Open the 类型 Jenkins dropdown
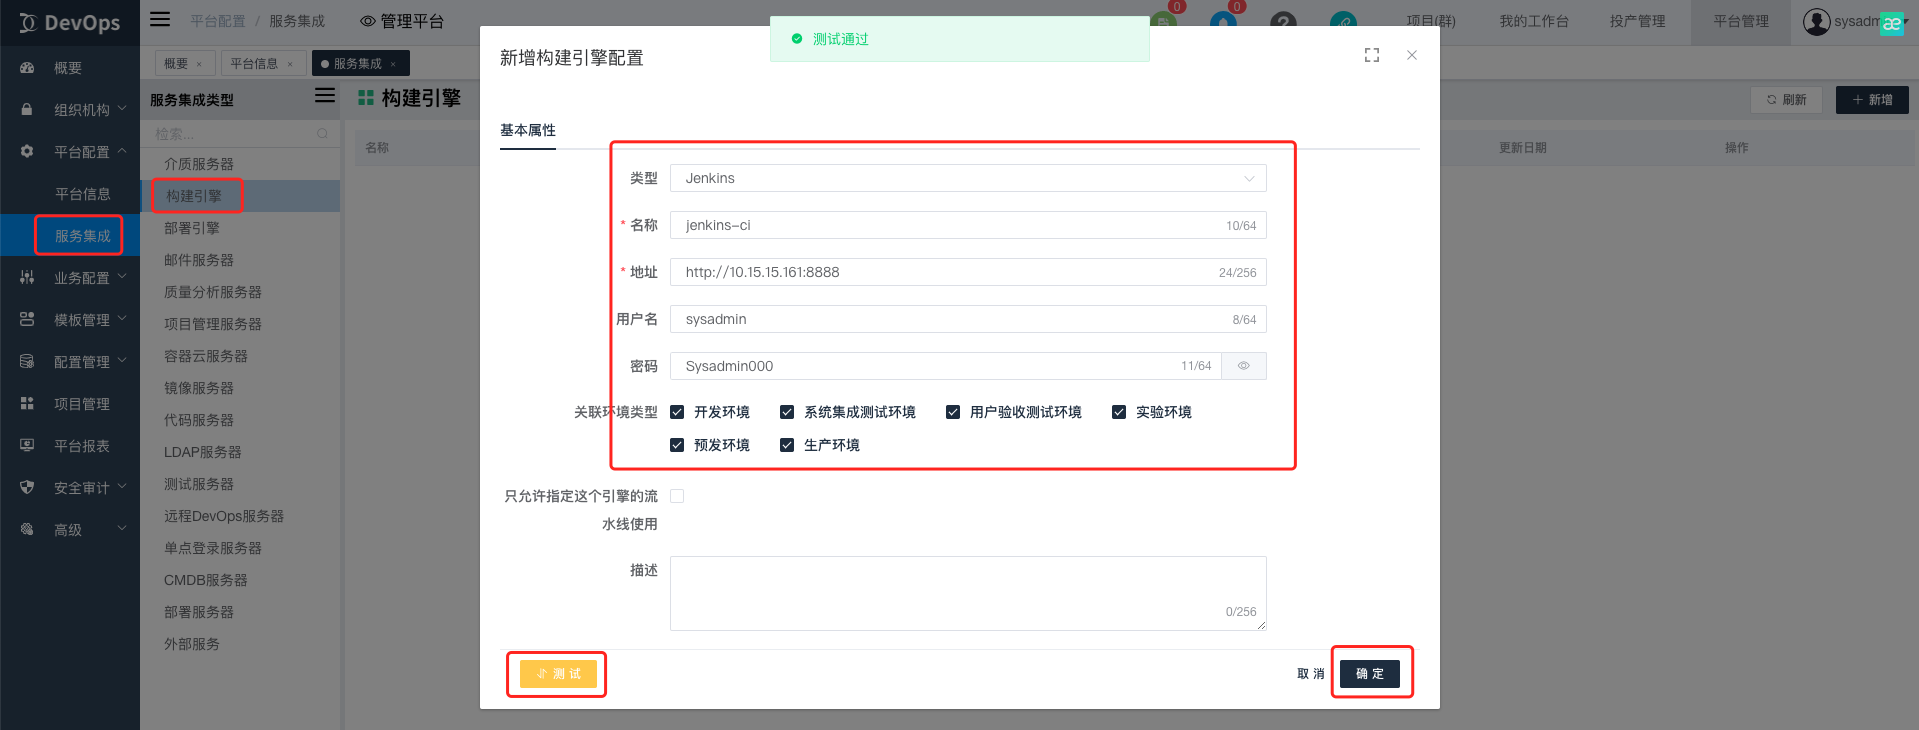The image size is (1919, 730). pyautogui.click(x=967, y=178)
